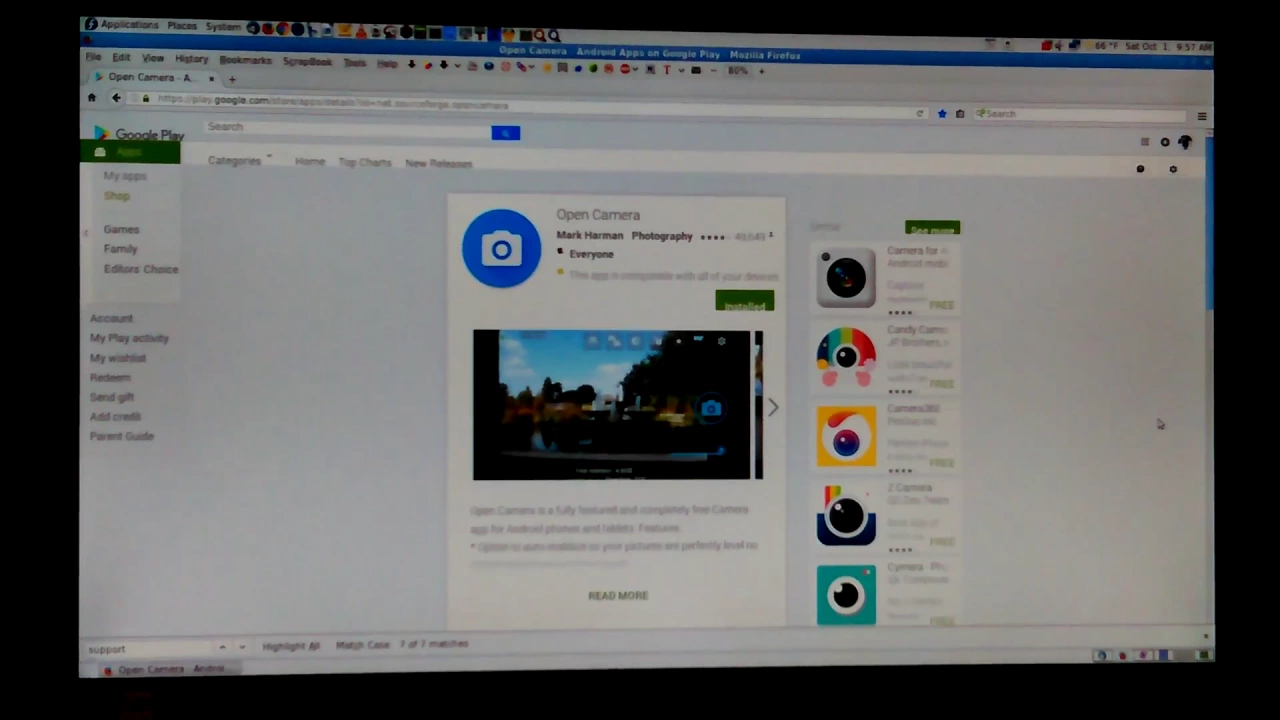Click the new tab plus button
This screenshot has width=1280, height=720.
[x=232, y=79]
